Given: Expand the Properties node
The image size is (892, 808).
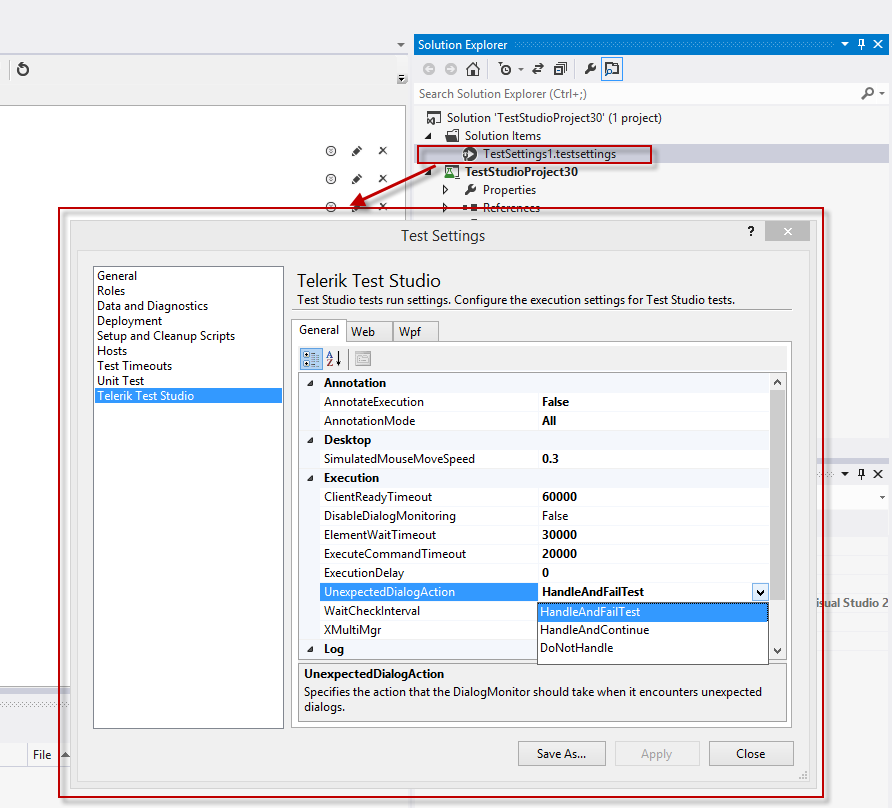Looking at the screenshot, I should click(445, 189).
